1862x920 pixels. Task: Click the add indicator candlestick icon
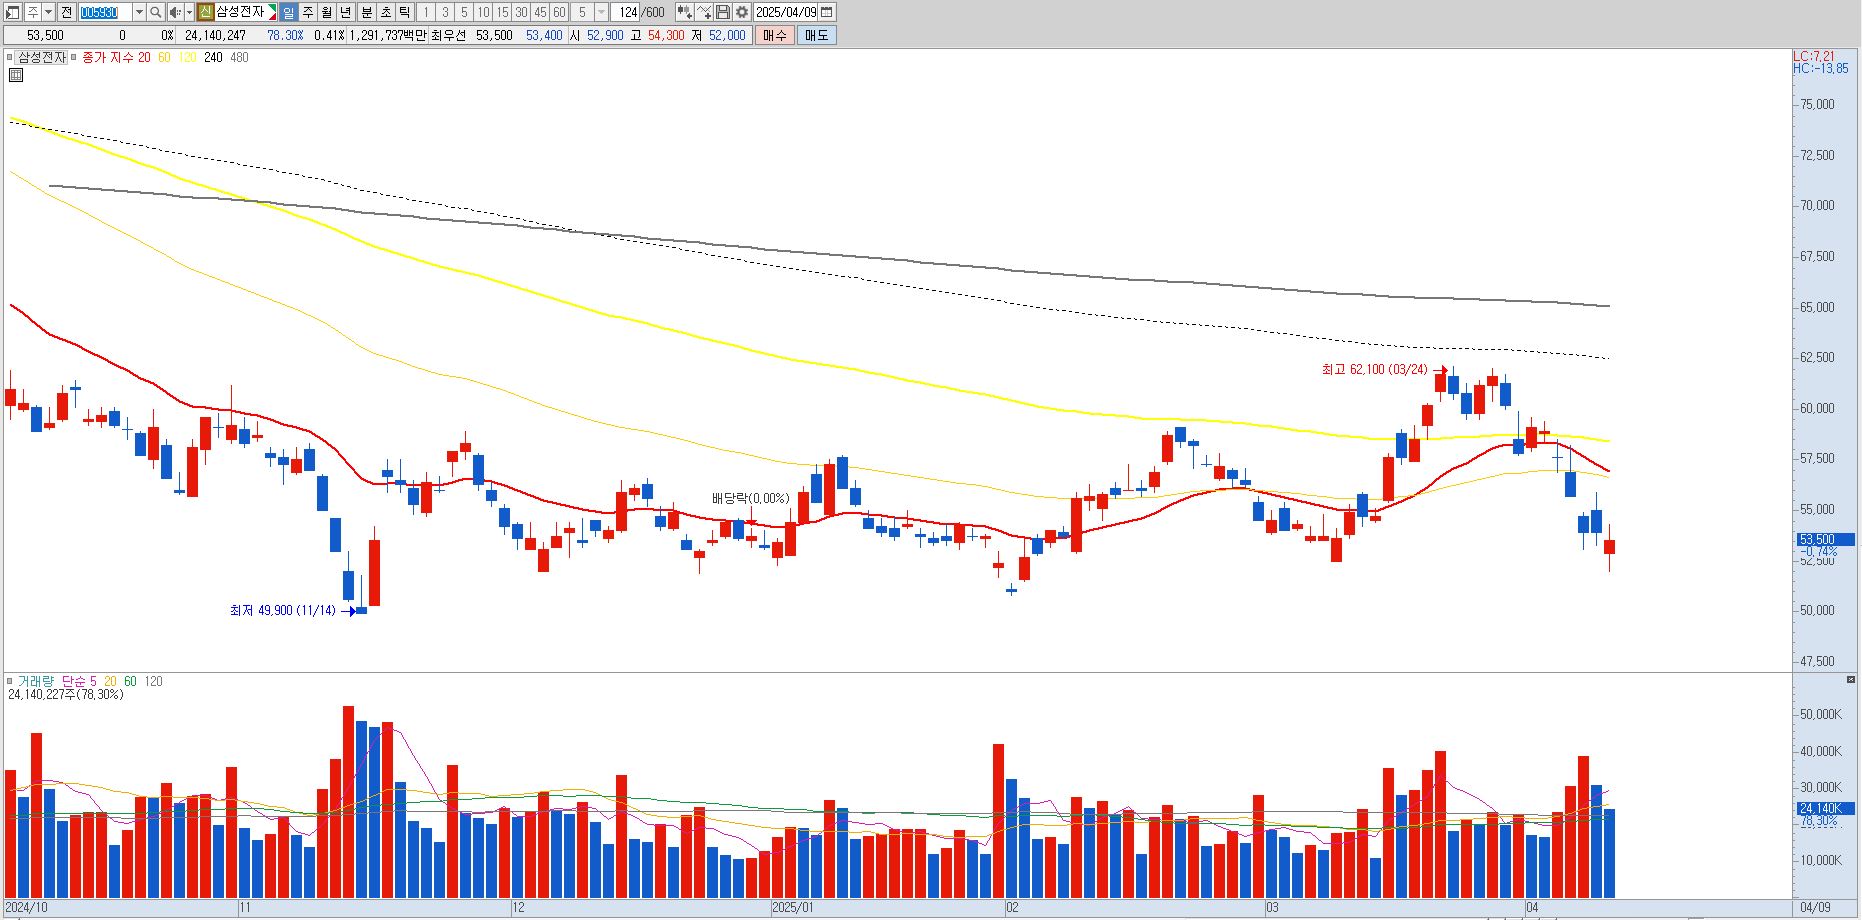685,12
